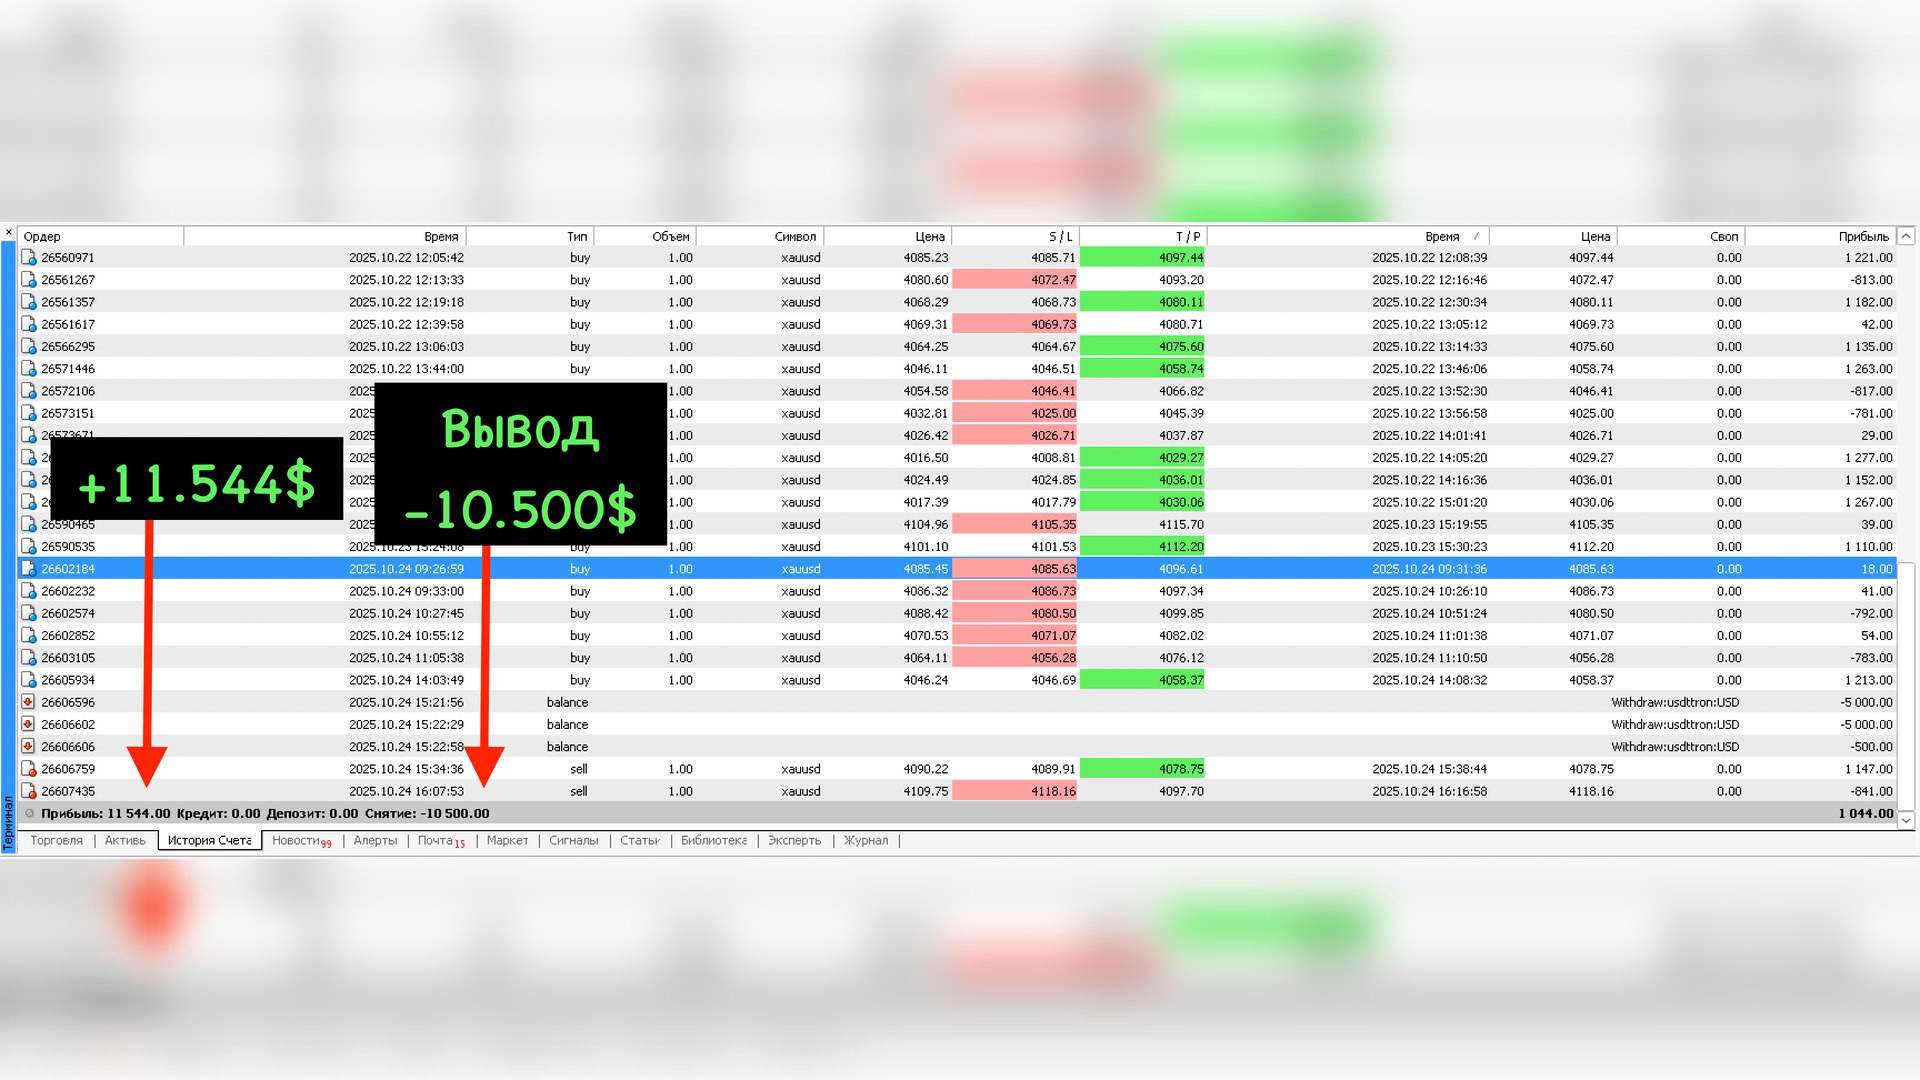
Task: Click the summary row circle icon
Action: pyautogui.click(x=29, y=813)
